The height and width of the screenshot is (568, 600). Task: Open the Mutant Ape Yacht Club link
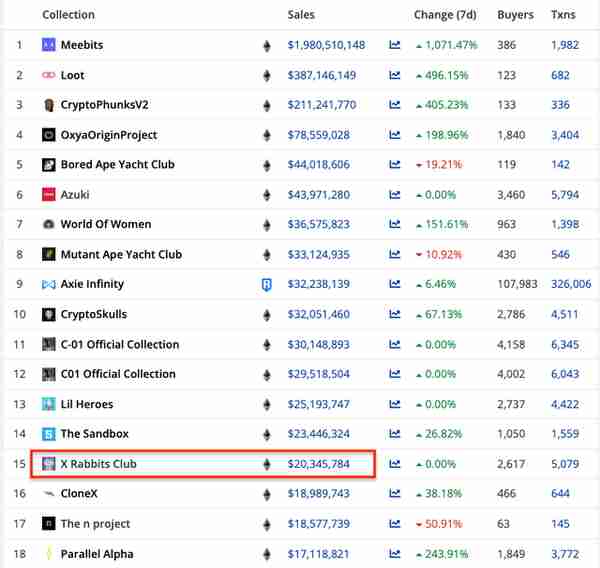click(121, 255)
